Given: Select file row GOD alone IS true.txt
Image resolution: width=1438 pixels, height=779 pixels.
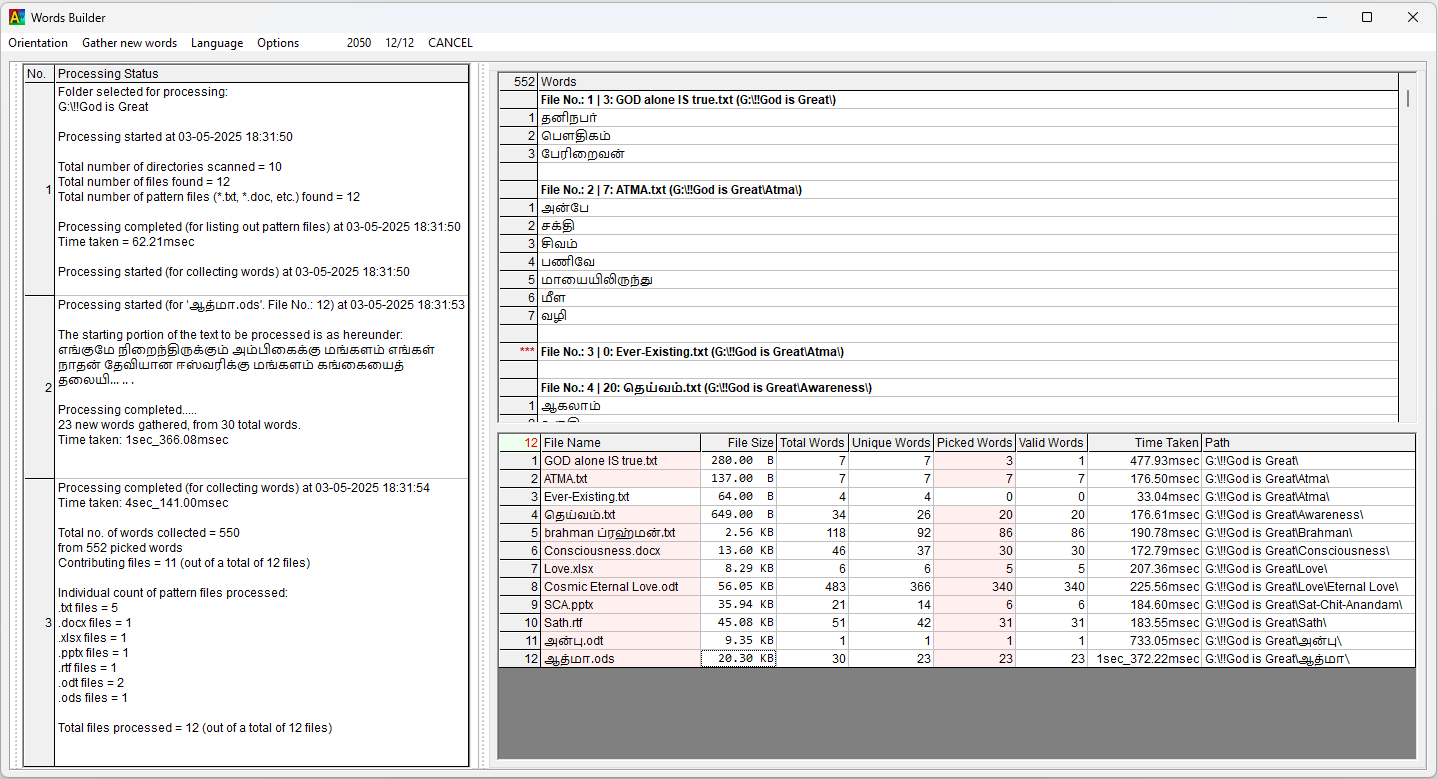Looking at the screenshot, I should (620, 461).
